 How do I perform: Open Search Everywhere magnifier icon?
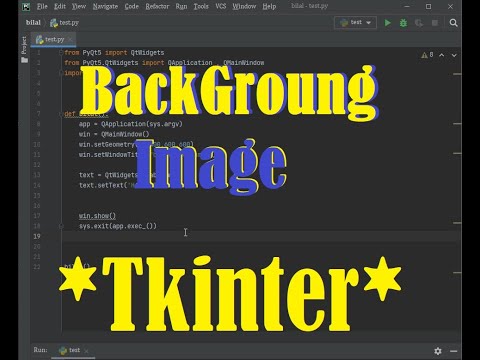tap(453, 23)
